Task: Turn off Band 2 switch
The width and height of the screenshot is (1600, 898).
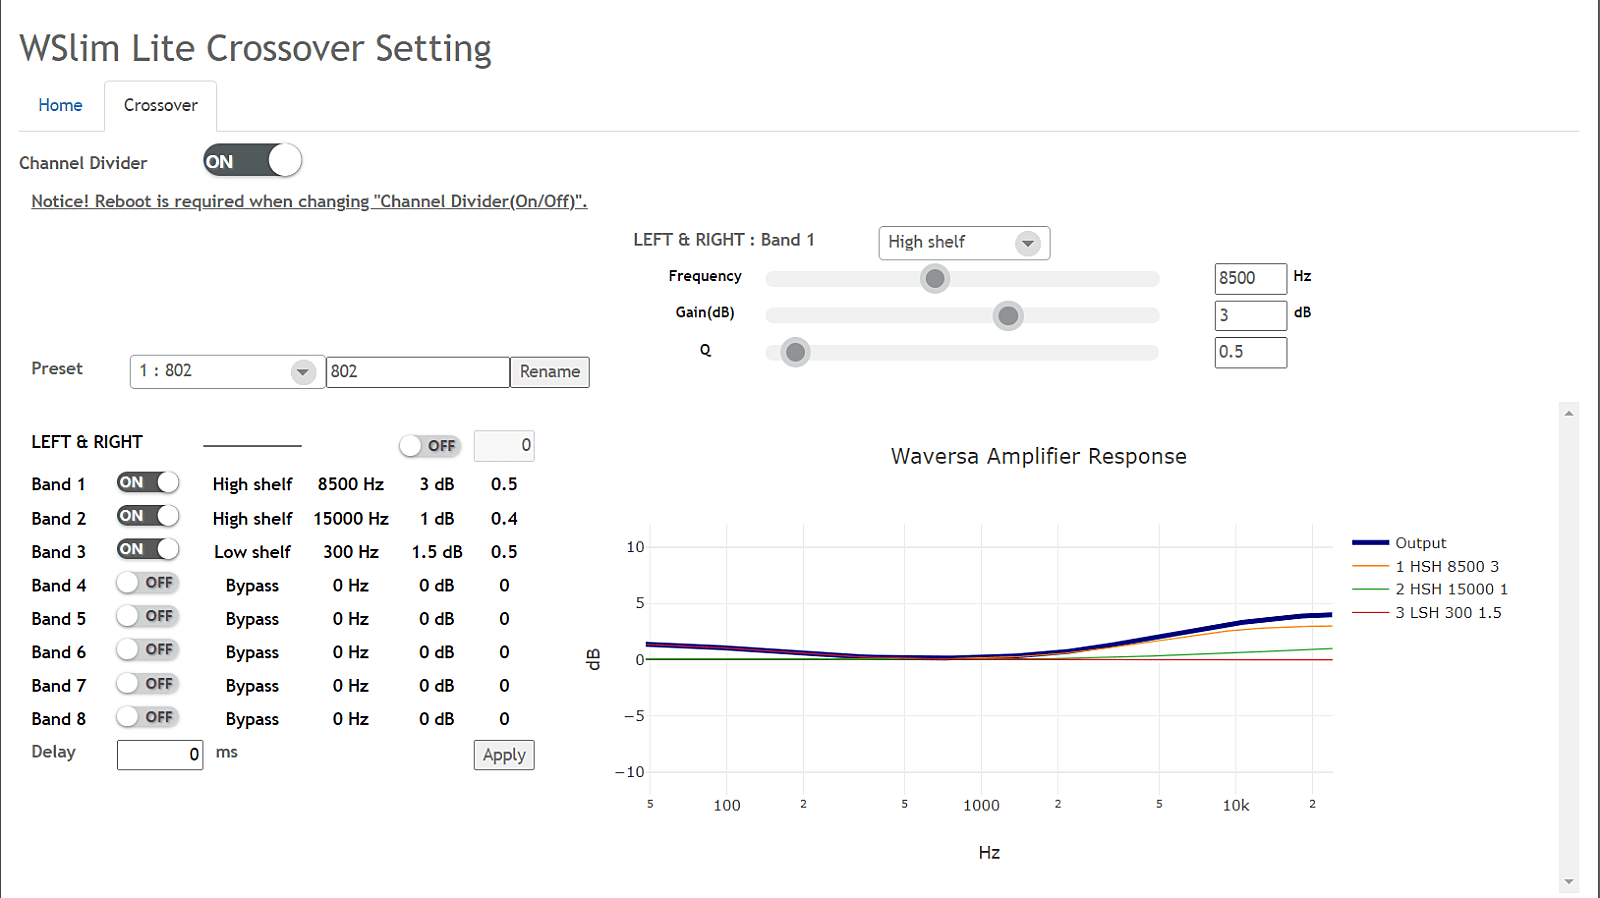Action: 148,516
